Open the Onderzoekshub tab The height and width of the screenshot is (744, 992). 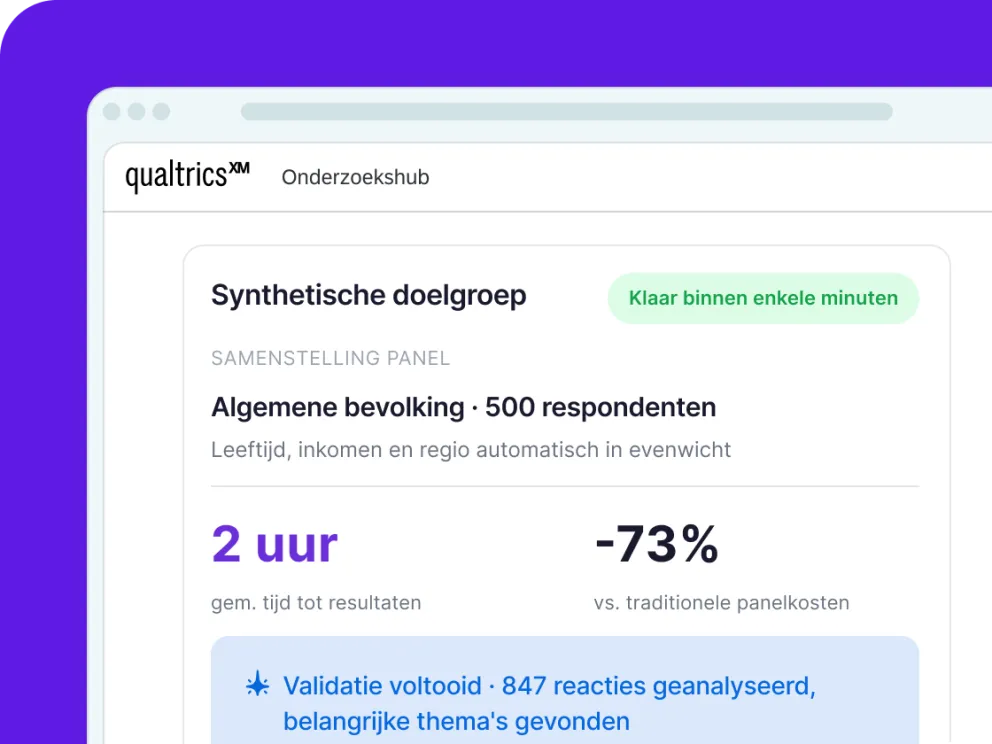point(355,177)
